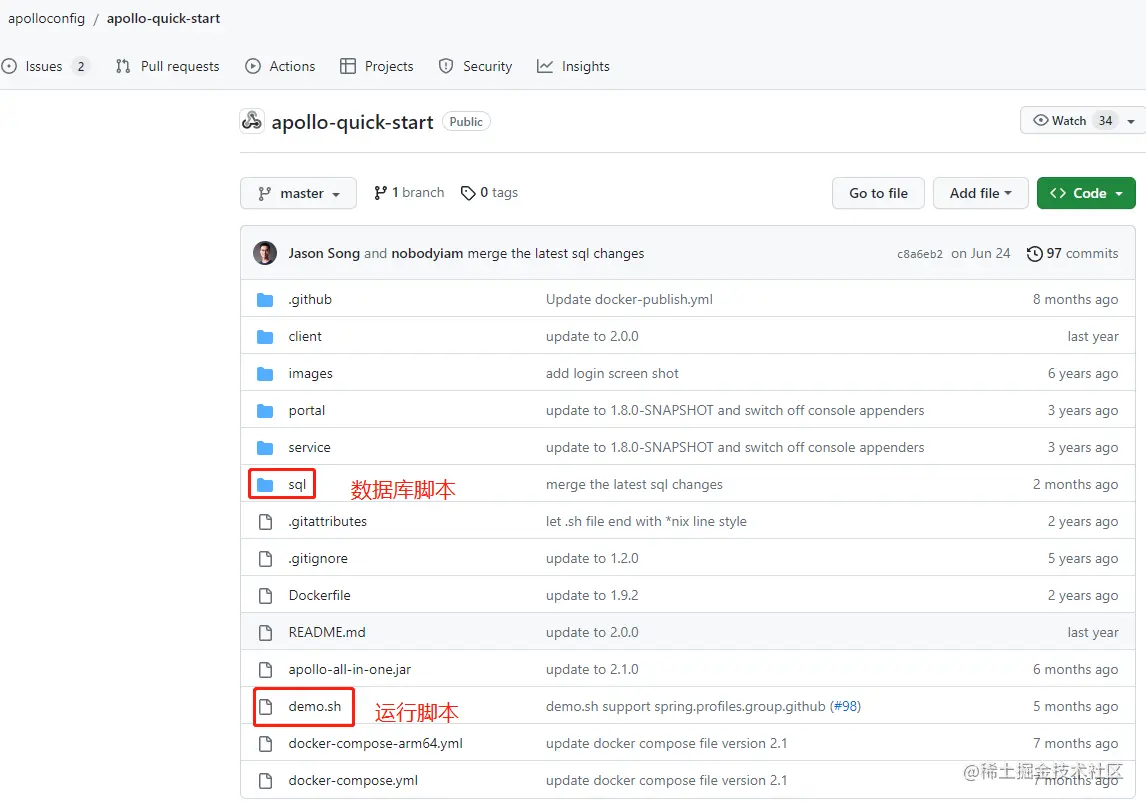Click the Go to file button
This screenshot has height=804, width=1146.
[878, 193]
